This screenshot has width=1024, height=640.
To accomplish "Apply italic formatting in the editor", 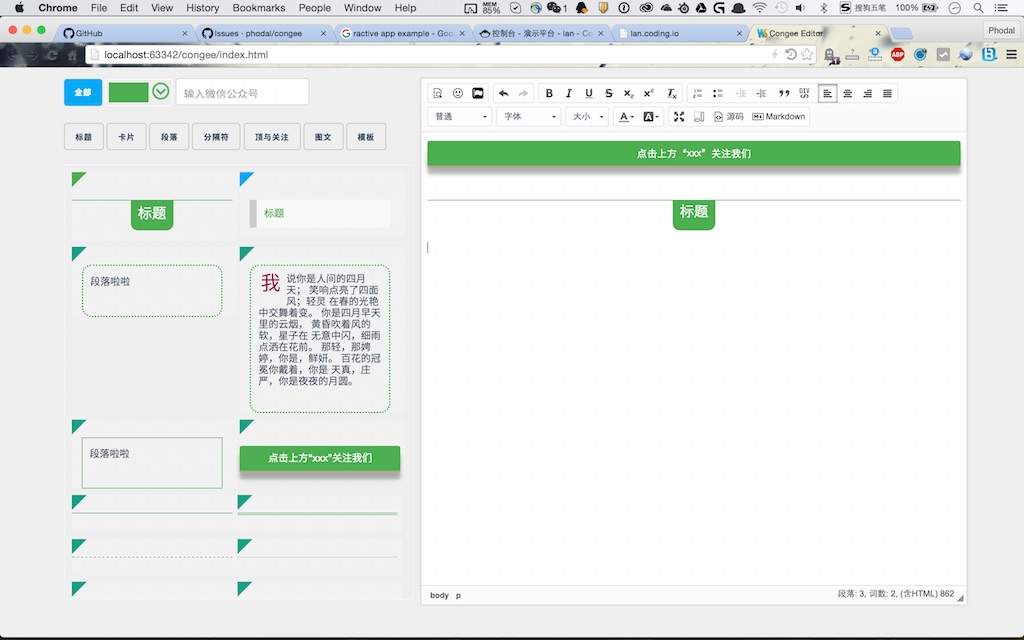I will tap(569, 93).
